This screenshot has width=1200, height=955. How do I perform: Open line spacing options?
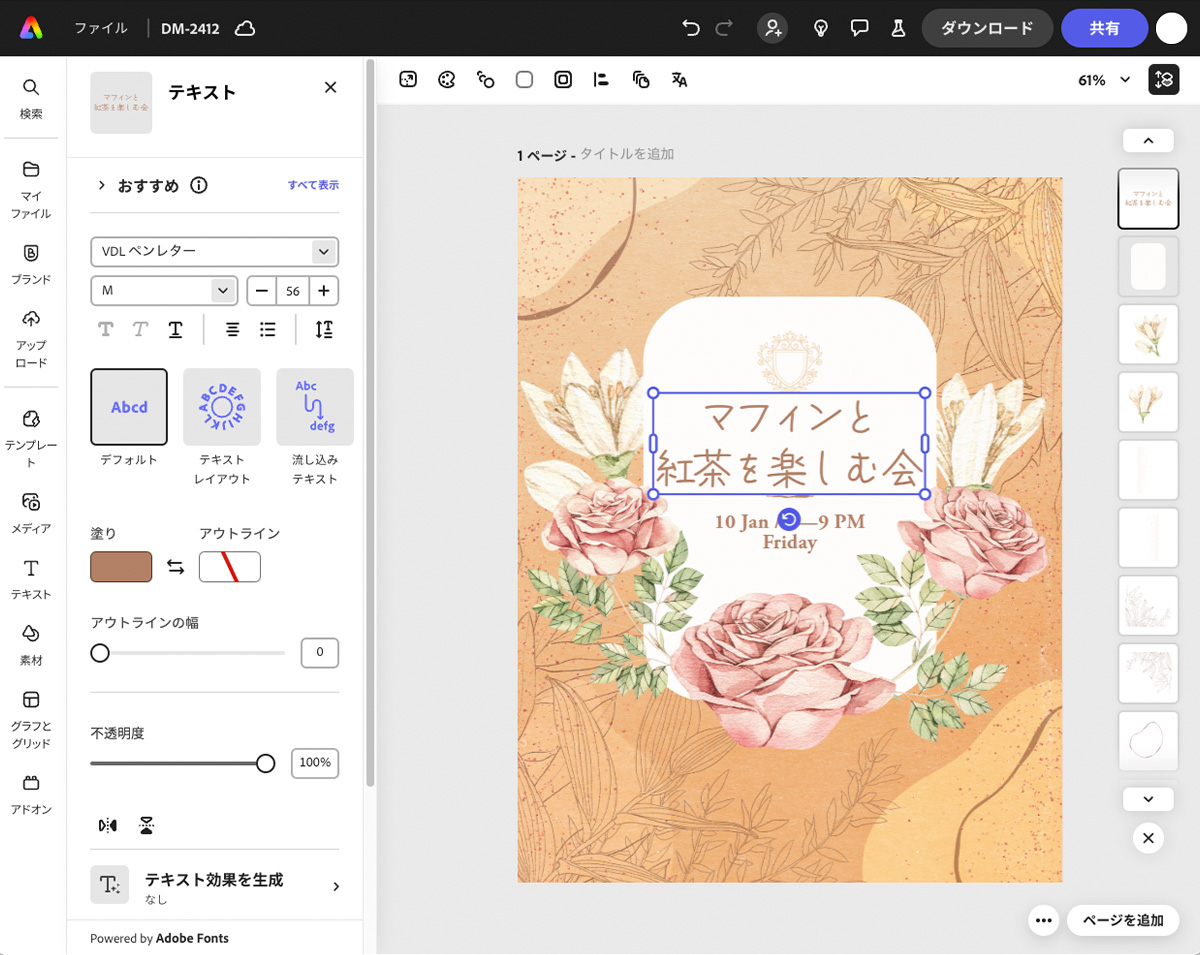click(x=324, y=329)
